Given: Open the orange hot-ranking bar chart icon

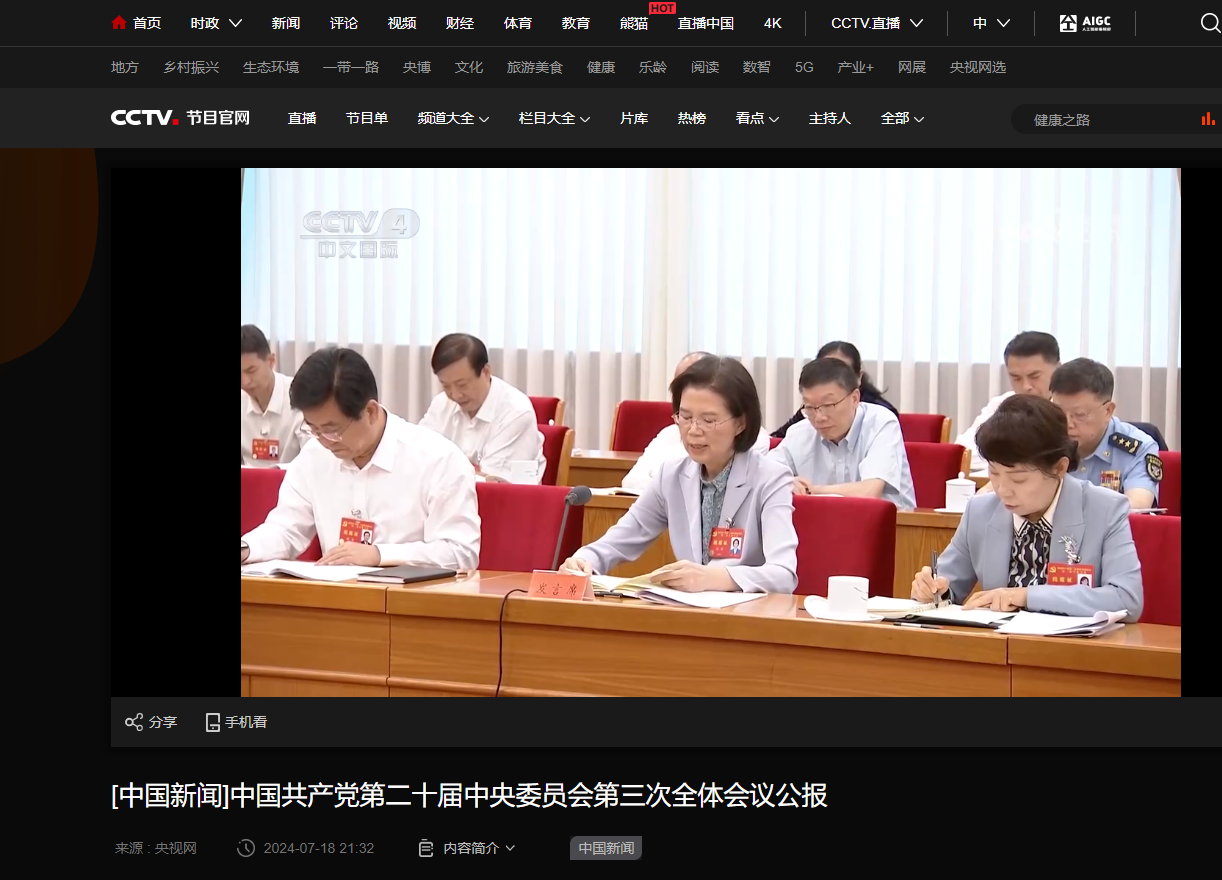Looking at the screenshot, I should pyautogui.click(x=1208, y=119).
